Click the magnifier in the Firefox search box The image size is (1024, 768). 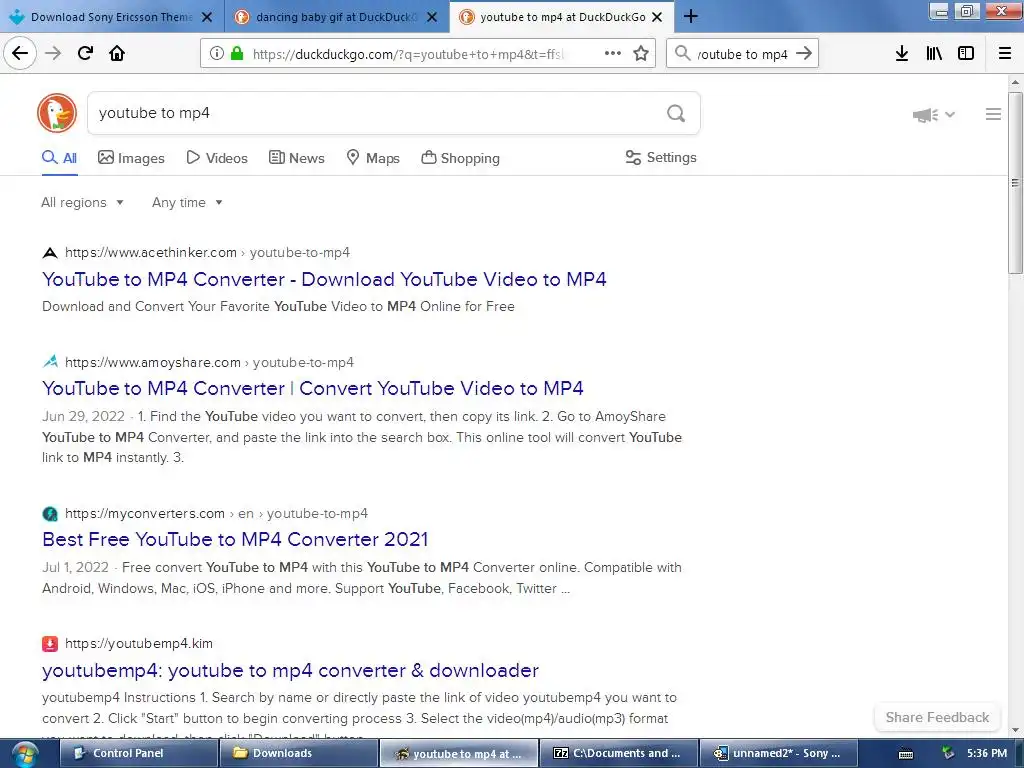point(682,54)
